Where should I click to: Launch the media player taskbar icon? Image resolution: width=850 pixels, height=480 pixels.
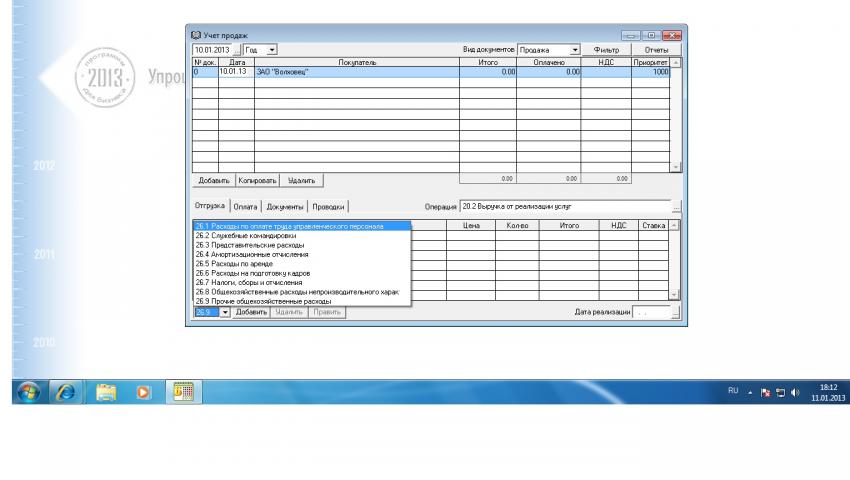[143, 392]
